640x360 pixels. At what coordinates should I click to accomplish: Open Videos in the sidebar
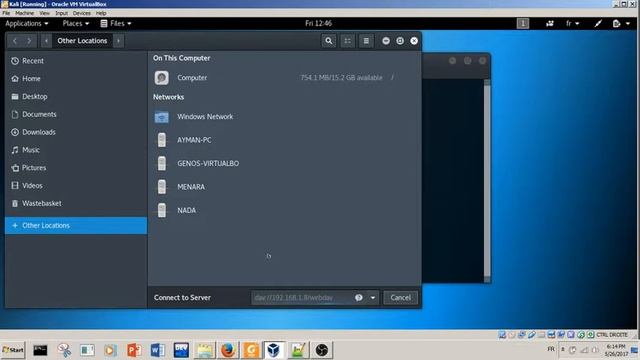(76, 186)
